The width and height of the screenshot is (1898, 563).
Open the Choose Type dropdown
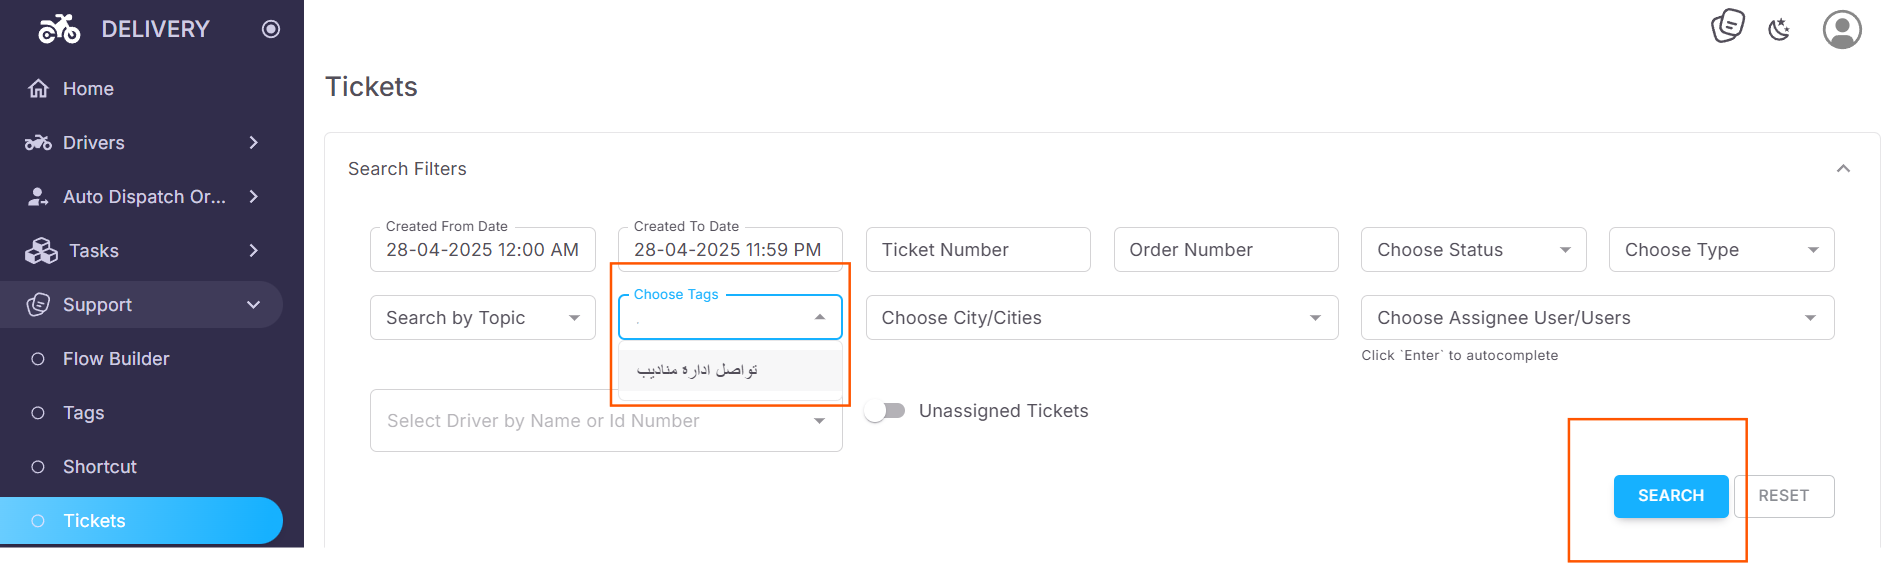pos(1721,250)
